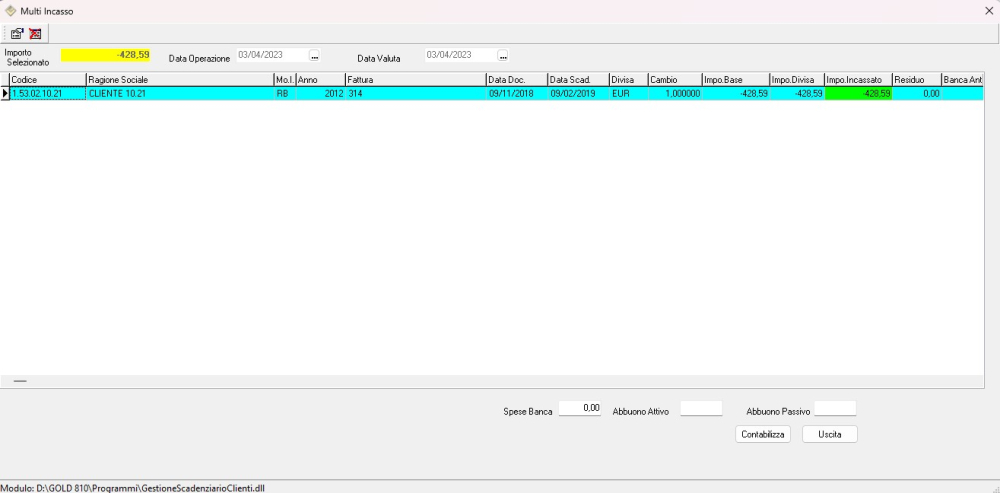Click the red crossed-out toolbar icon
The height and width of the screenshot is (493, 1000).
35,33
